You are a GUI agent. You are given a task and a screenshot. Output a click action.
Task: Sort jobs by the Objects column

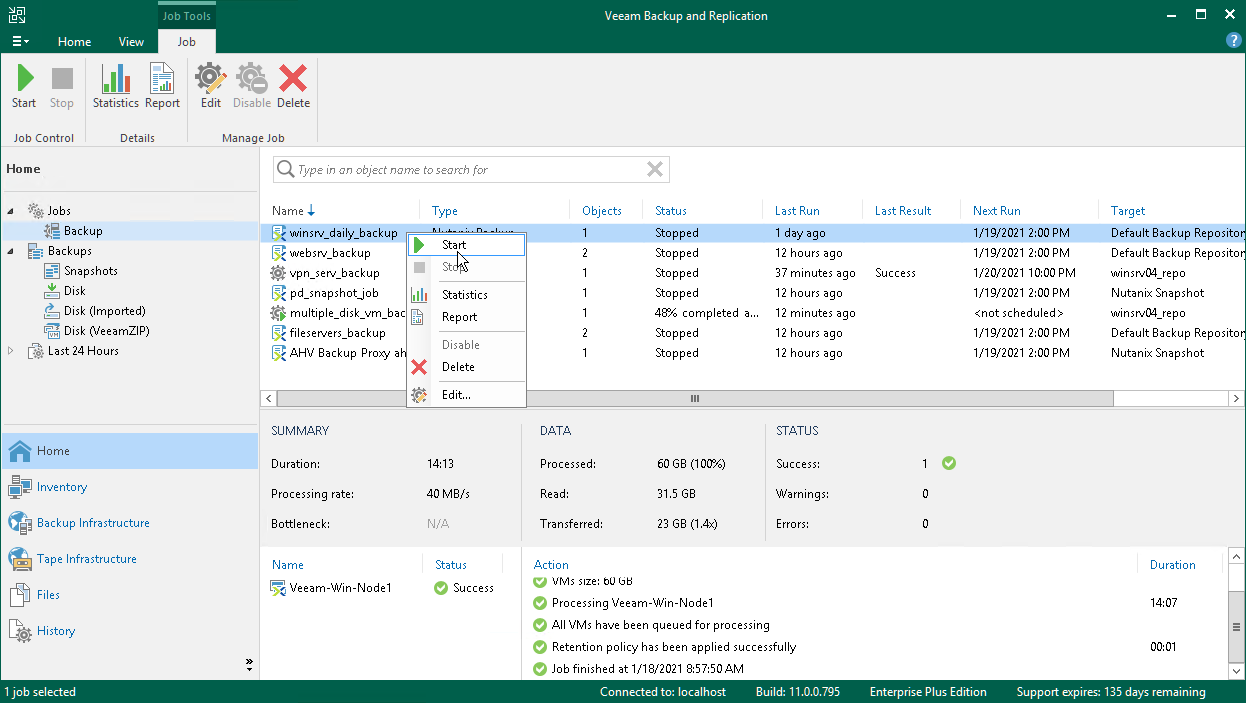coord(602,211)
